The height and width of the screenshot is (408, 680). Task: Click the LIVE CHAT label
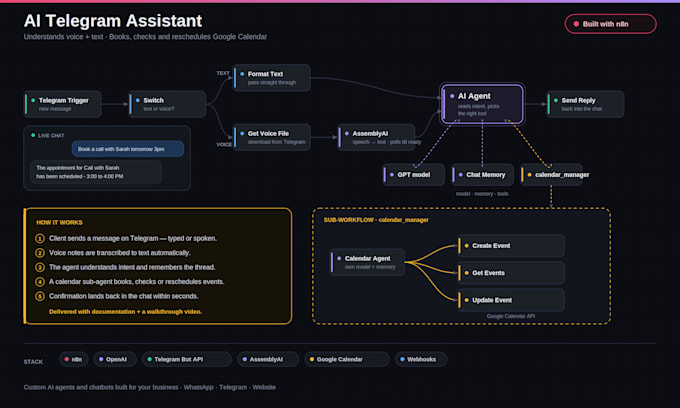[x=51, y=135]
